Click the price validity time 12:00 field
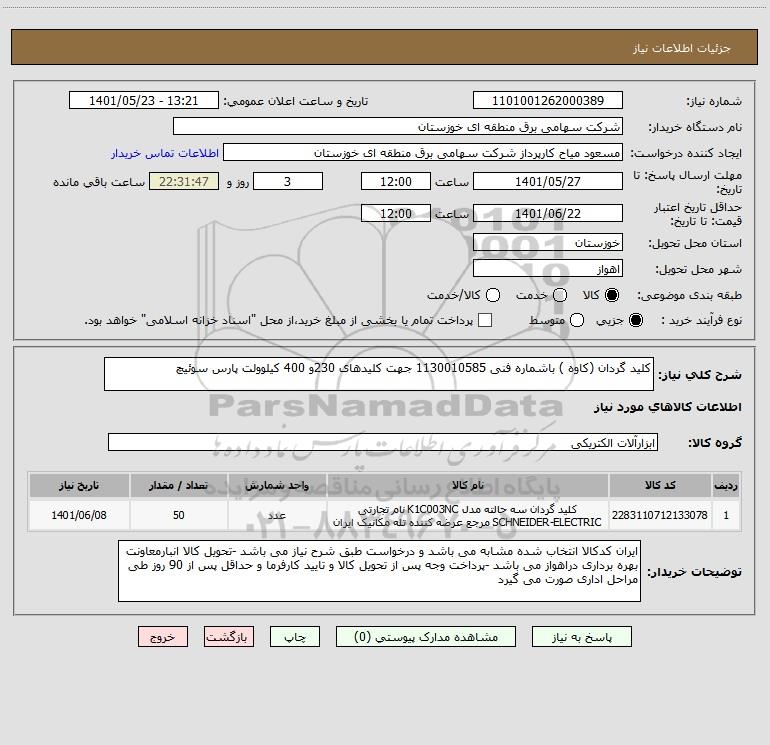The height and width of the screenshot is (745, 770). 396,214
